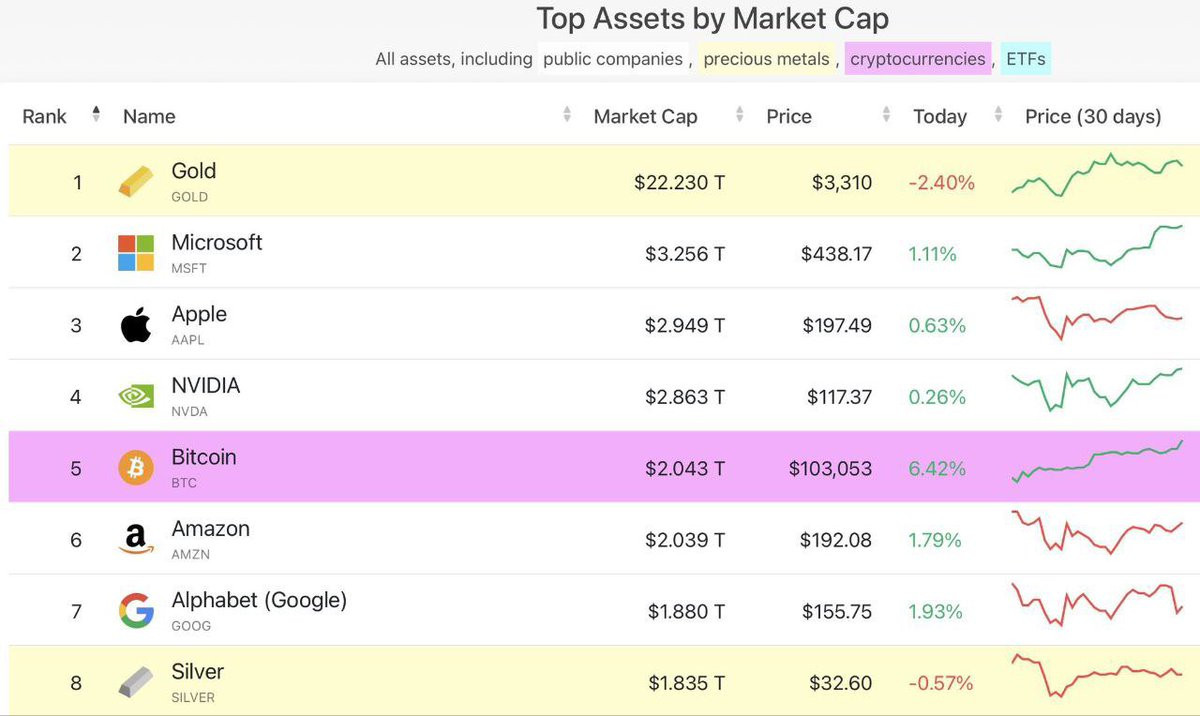
Task: Sort by Today column arrows
Action: [998, 116]
